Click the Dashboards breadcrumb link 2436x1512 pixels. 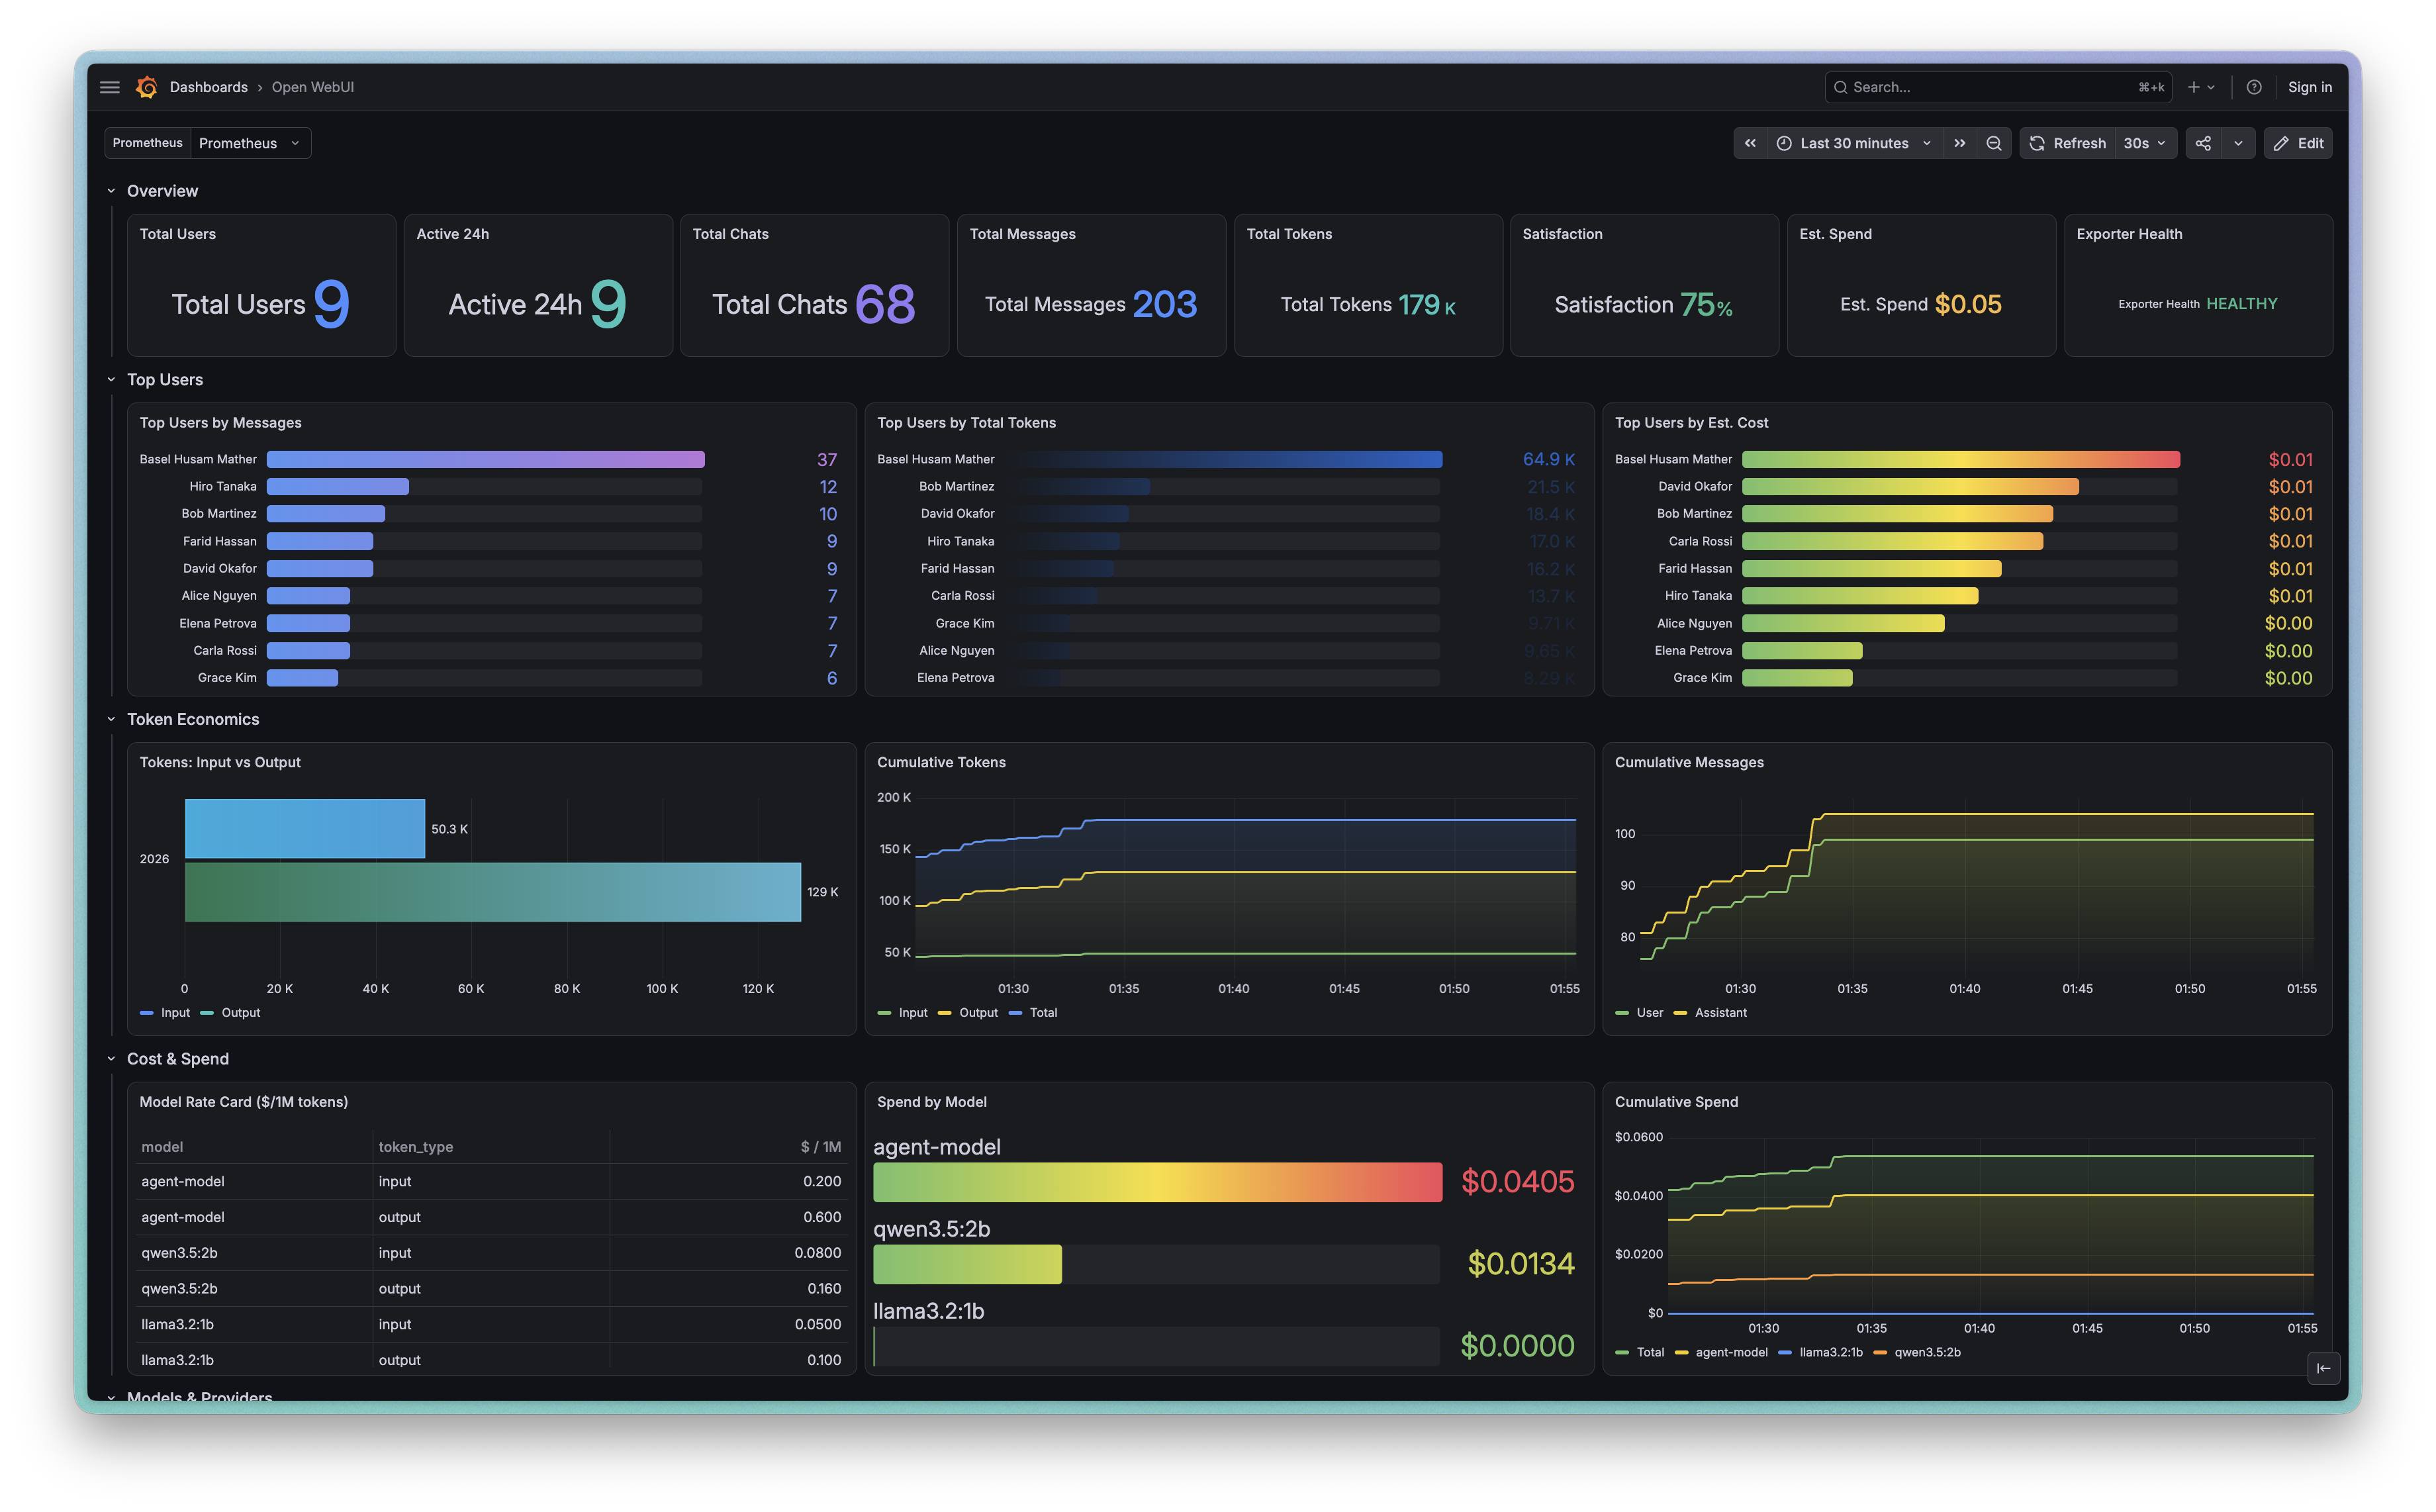[208, 87]
